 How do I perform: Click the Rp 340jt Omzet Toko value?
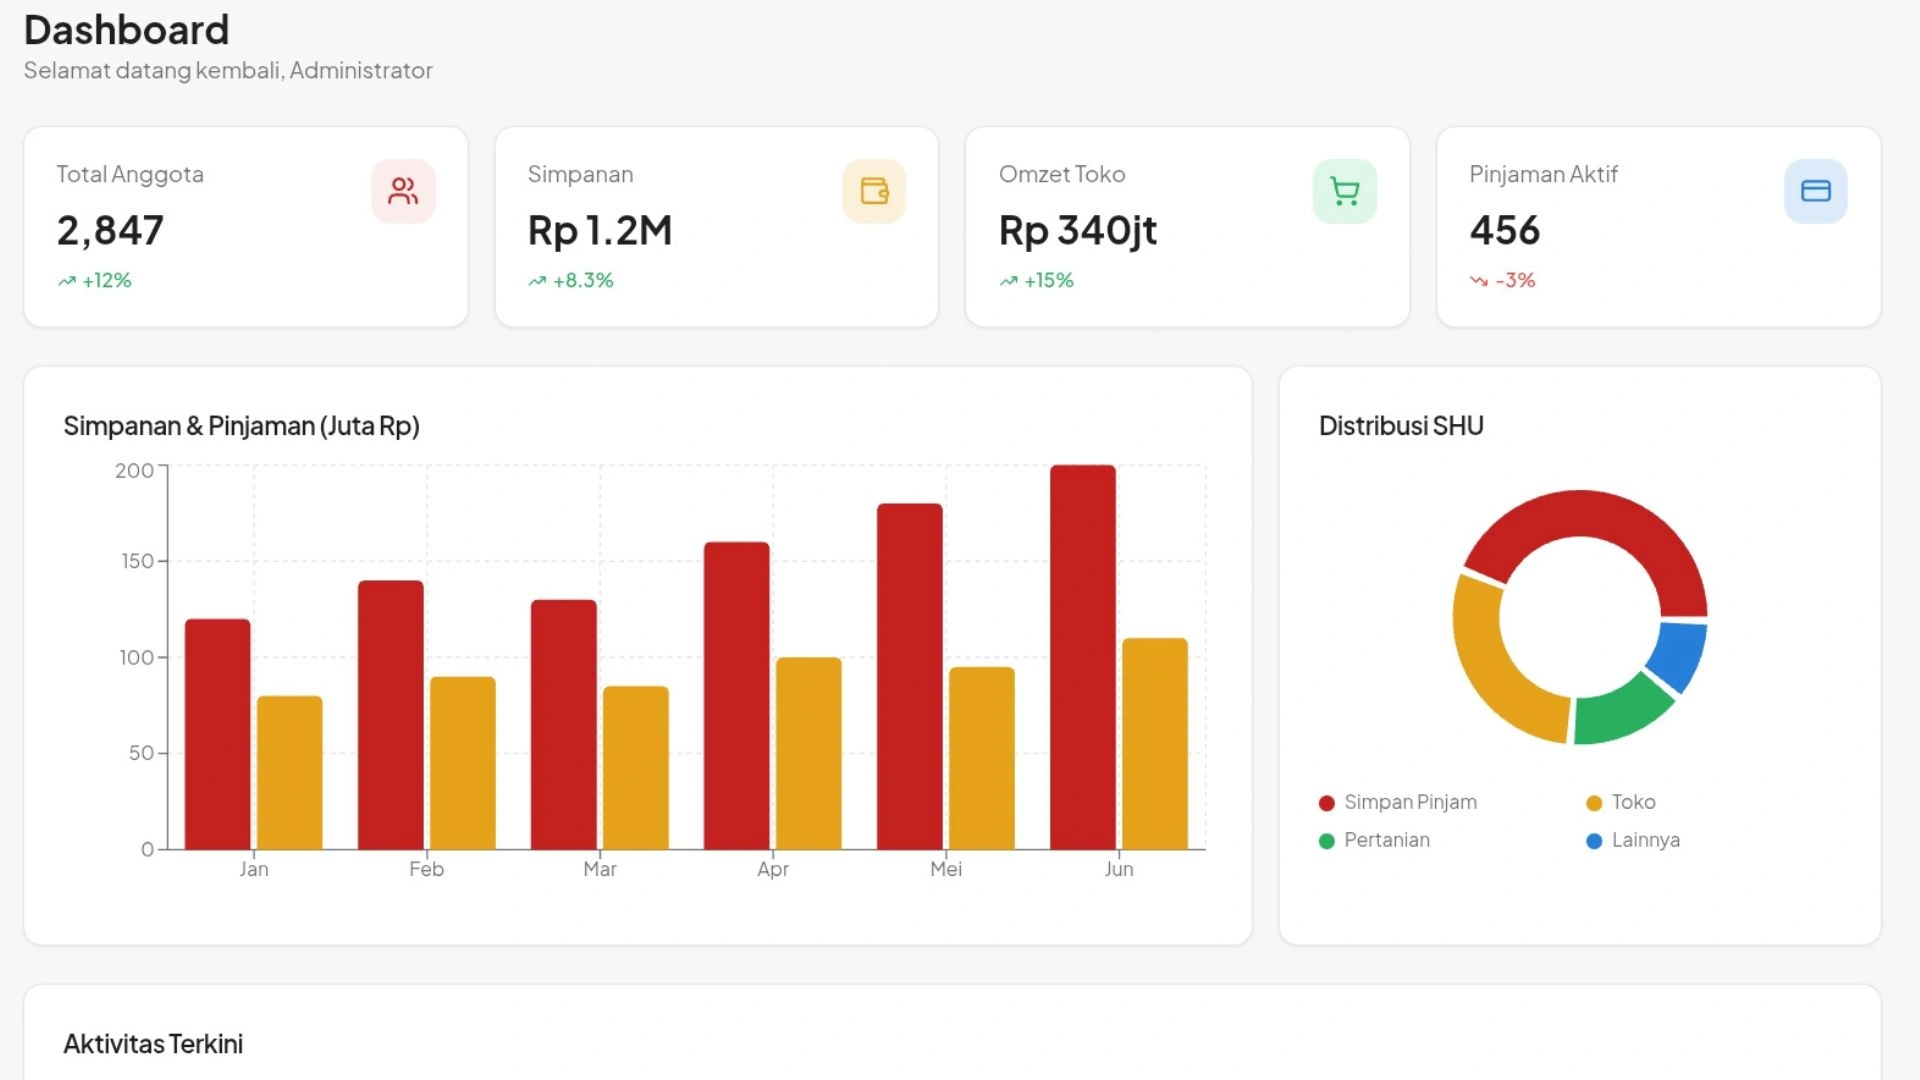(x=1077, y=231)
